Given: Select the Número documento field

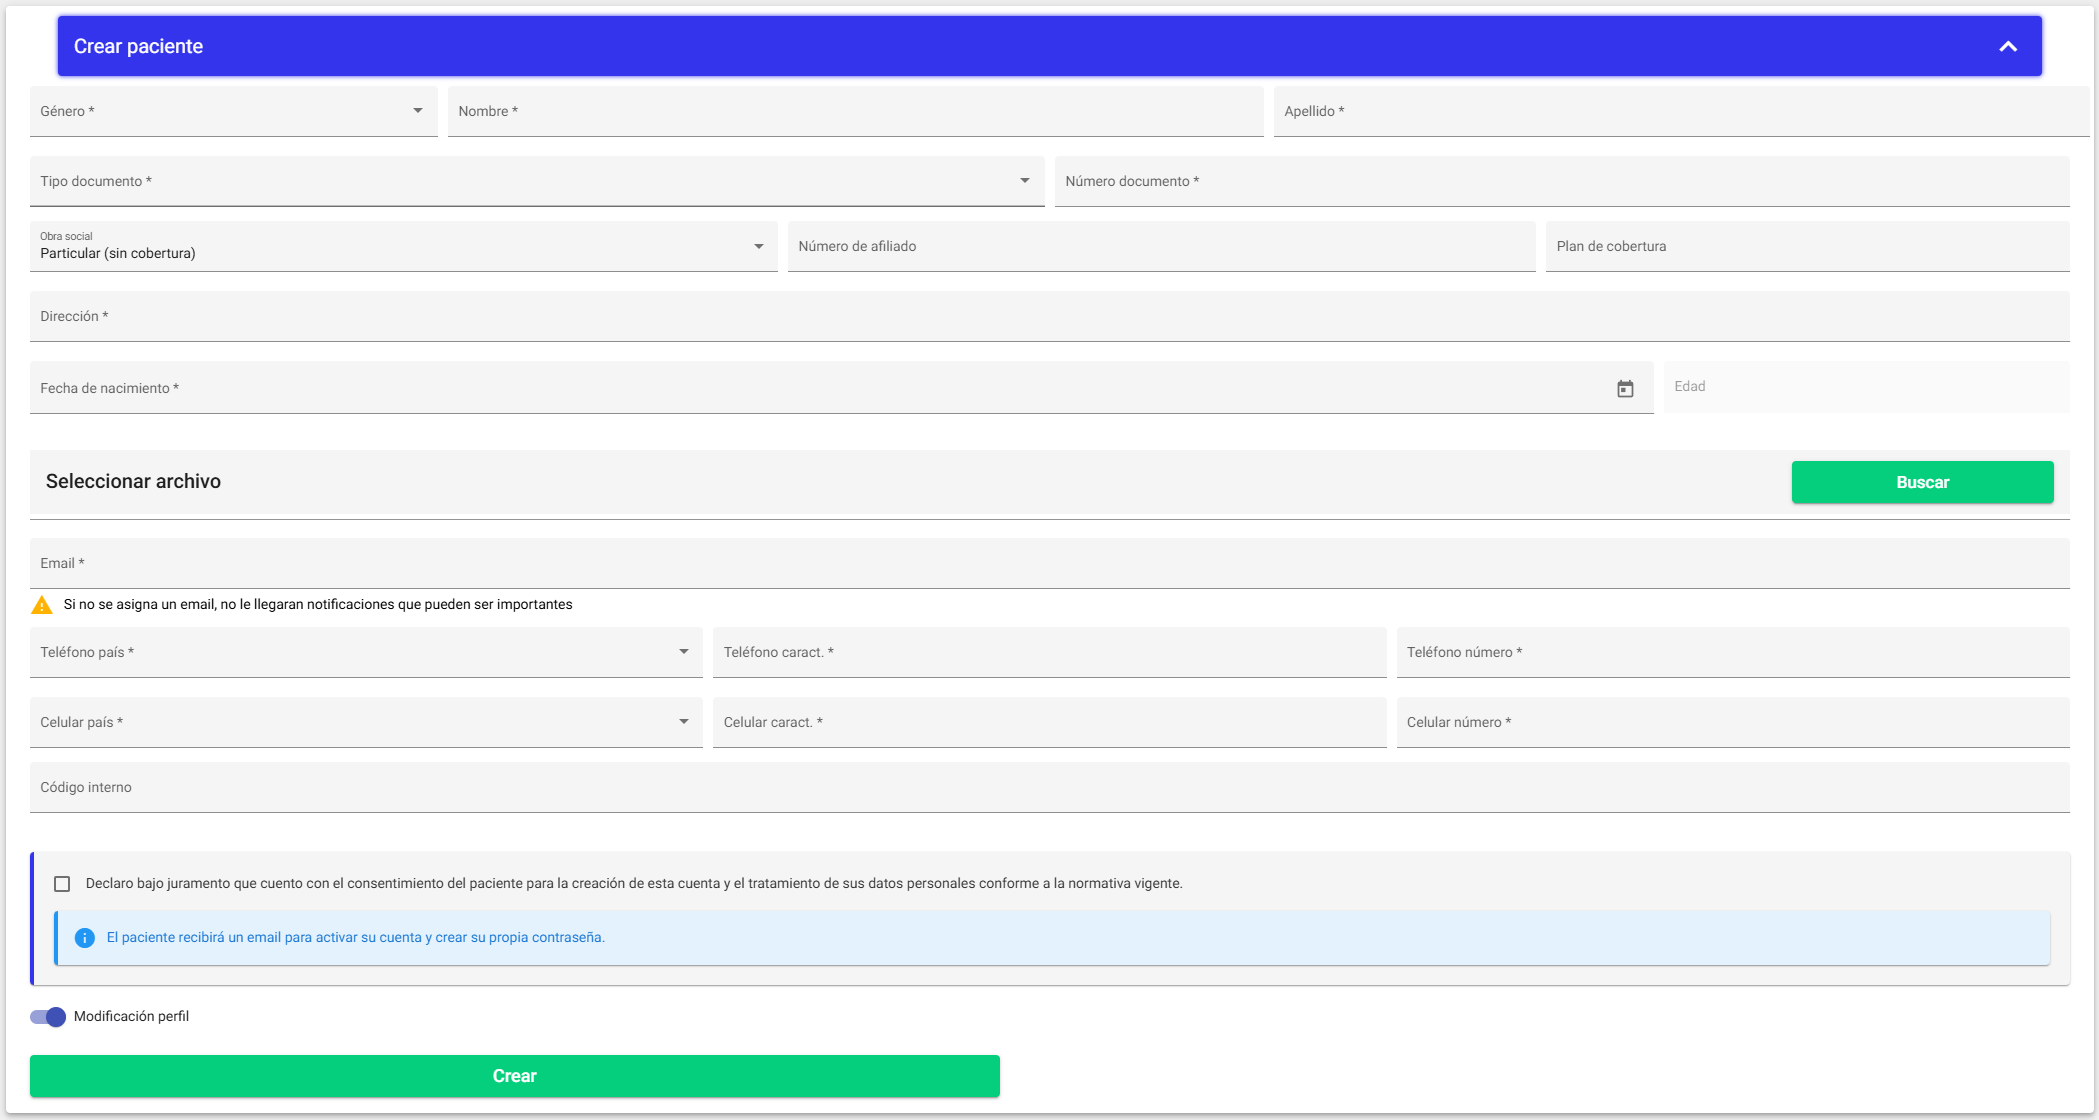Looking at the screenshot, I should (x=1562, y=181).
